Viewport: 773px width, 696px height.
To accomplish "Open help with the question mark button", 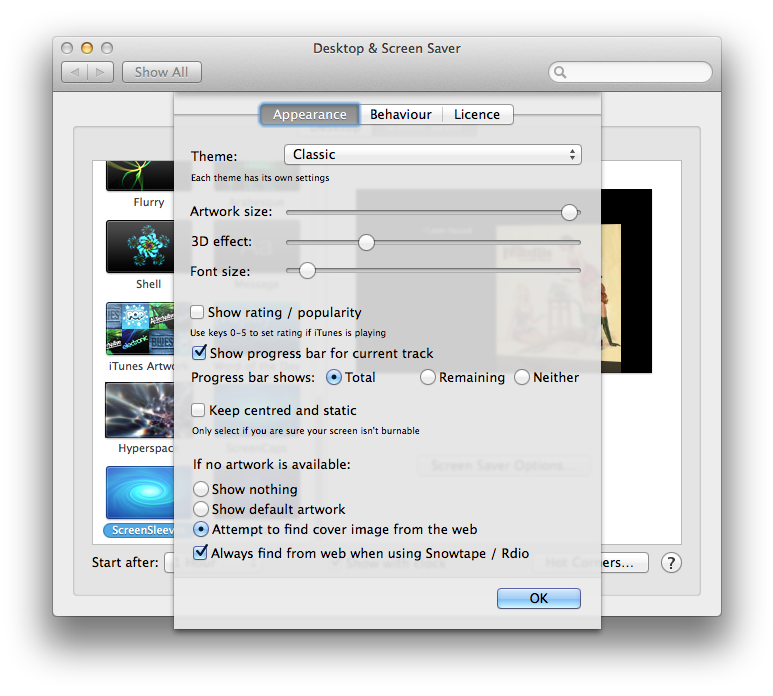I will point(671,562).
